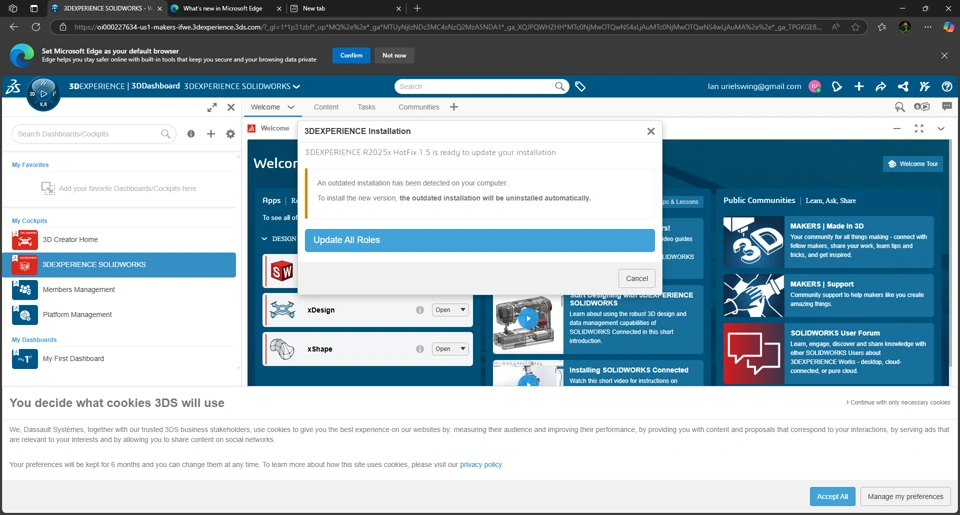Close the dashboard list side panel
The height and width of the screenshot is (515, 960).
pos(231,107)
